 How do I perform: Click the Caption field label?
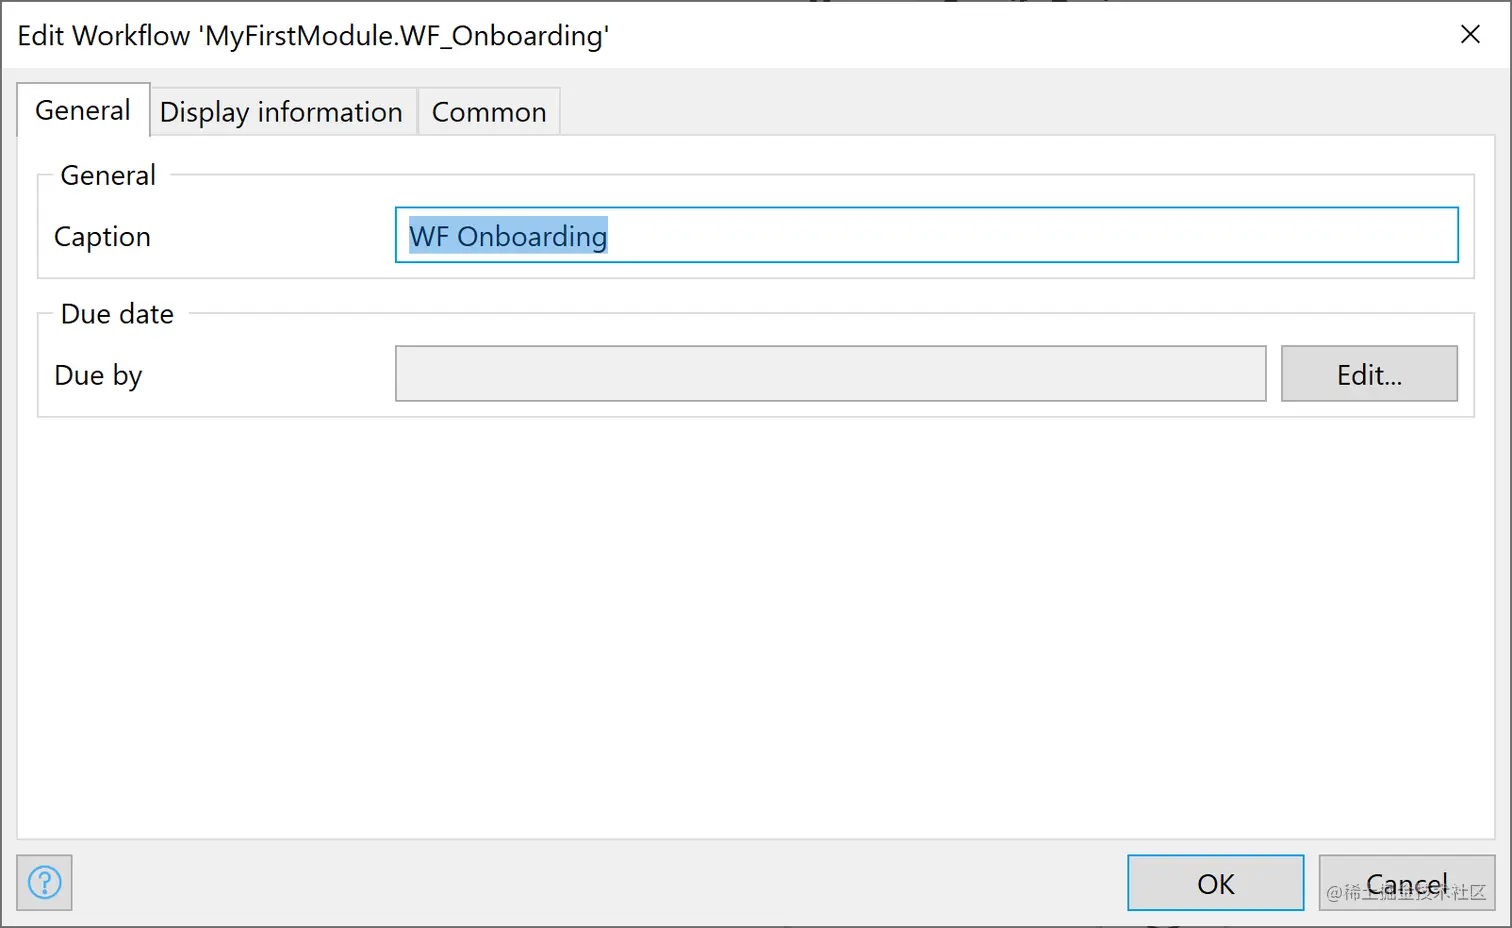tap(102, 237)
